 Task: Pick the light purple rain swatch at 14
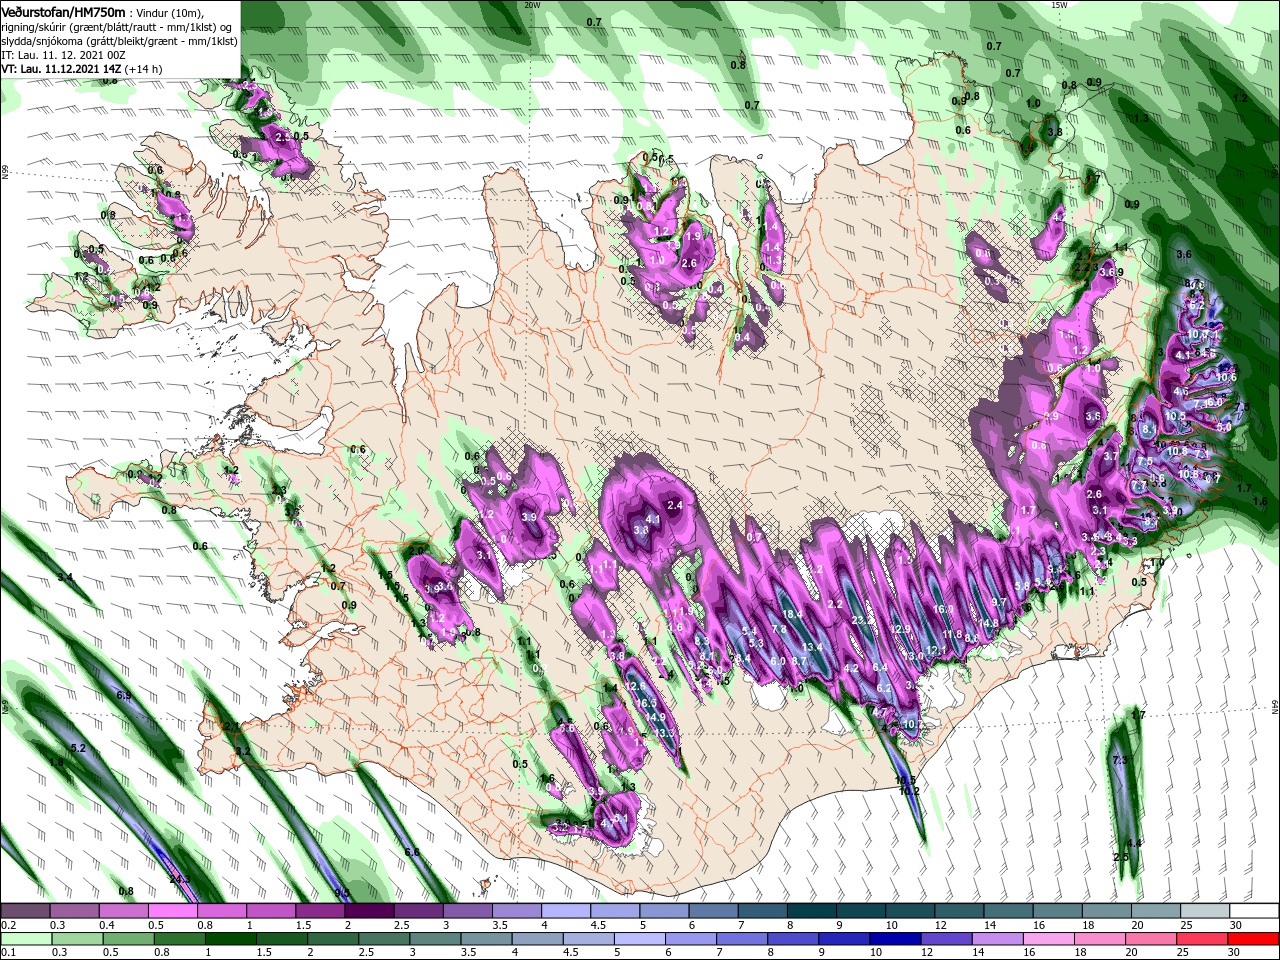tap(998, 939)
